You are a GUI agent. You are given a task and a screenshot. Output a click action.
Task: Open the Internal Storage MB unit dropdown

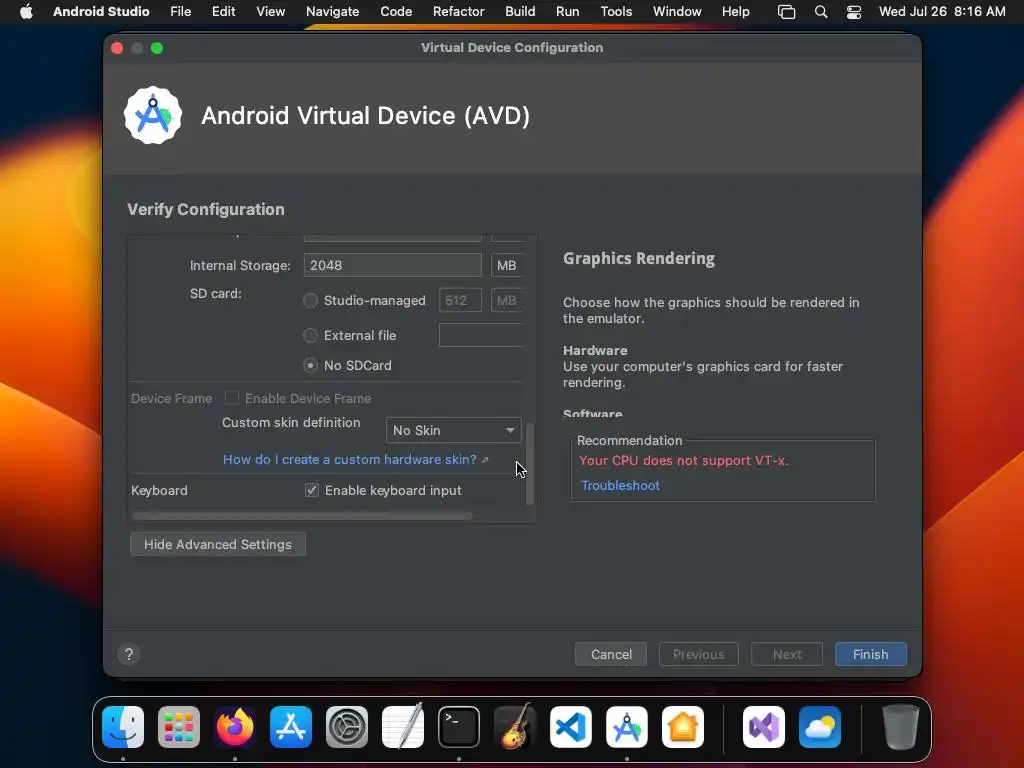(507, 265)
